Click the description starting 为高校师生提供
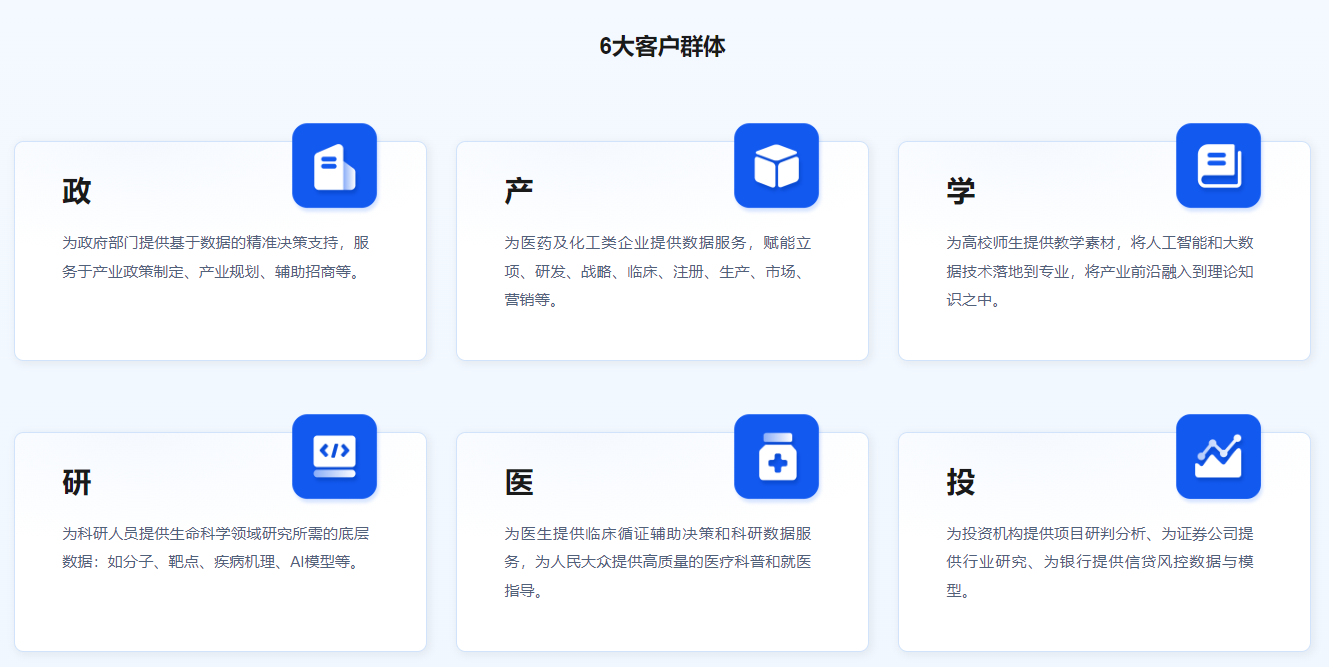The width and height of the screenshot is (1329, 667). (x=1100, y=271)
